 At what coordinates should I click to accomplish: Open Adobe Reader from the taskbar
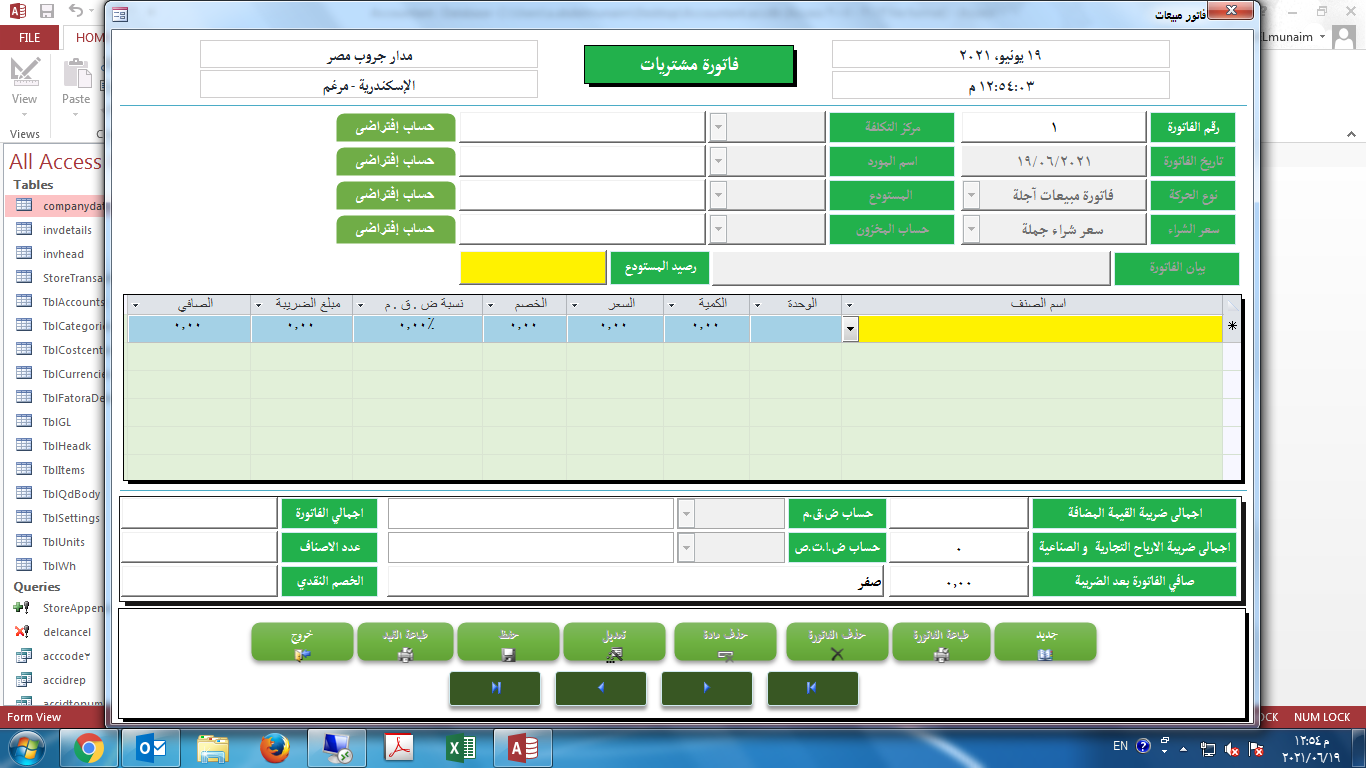(399, 748)
